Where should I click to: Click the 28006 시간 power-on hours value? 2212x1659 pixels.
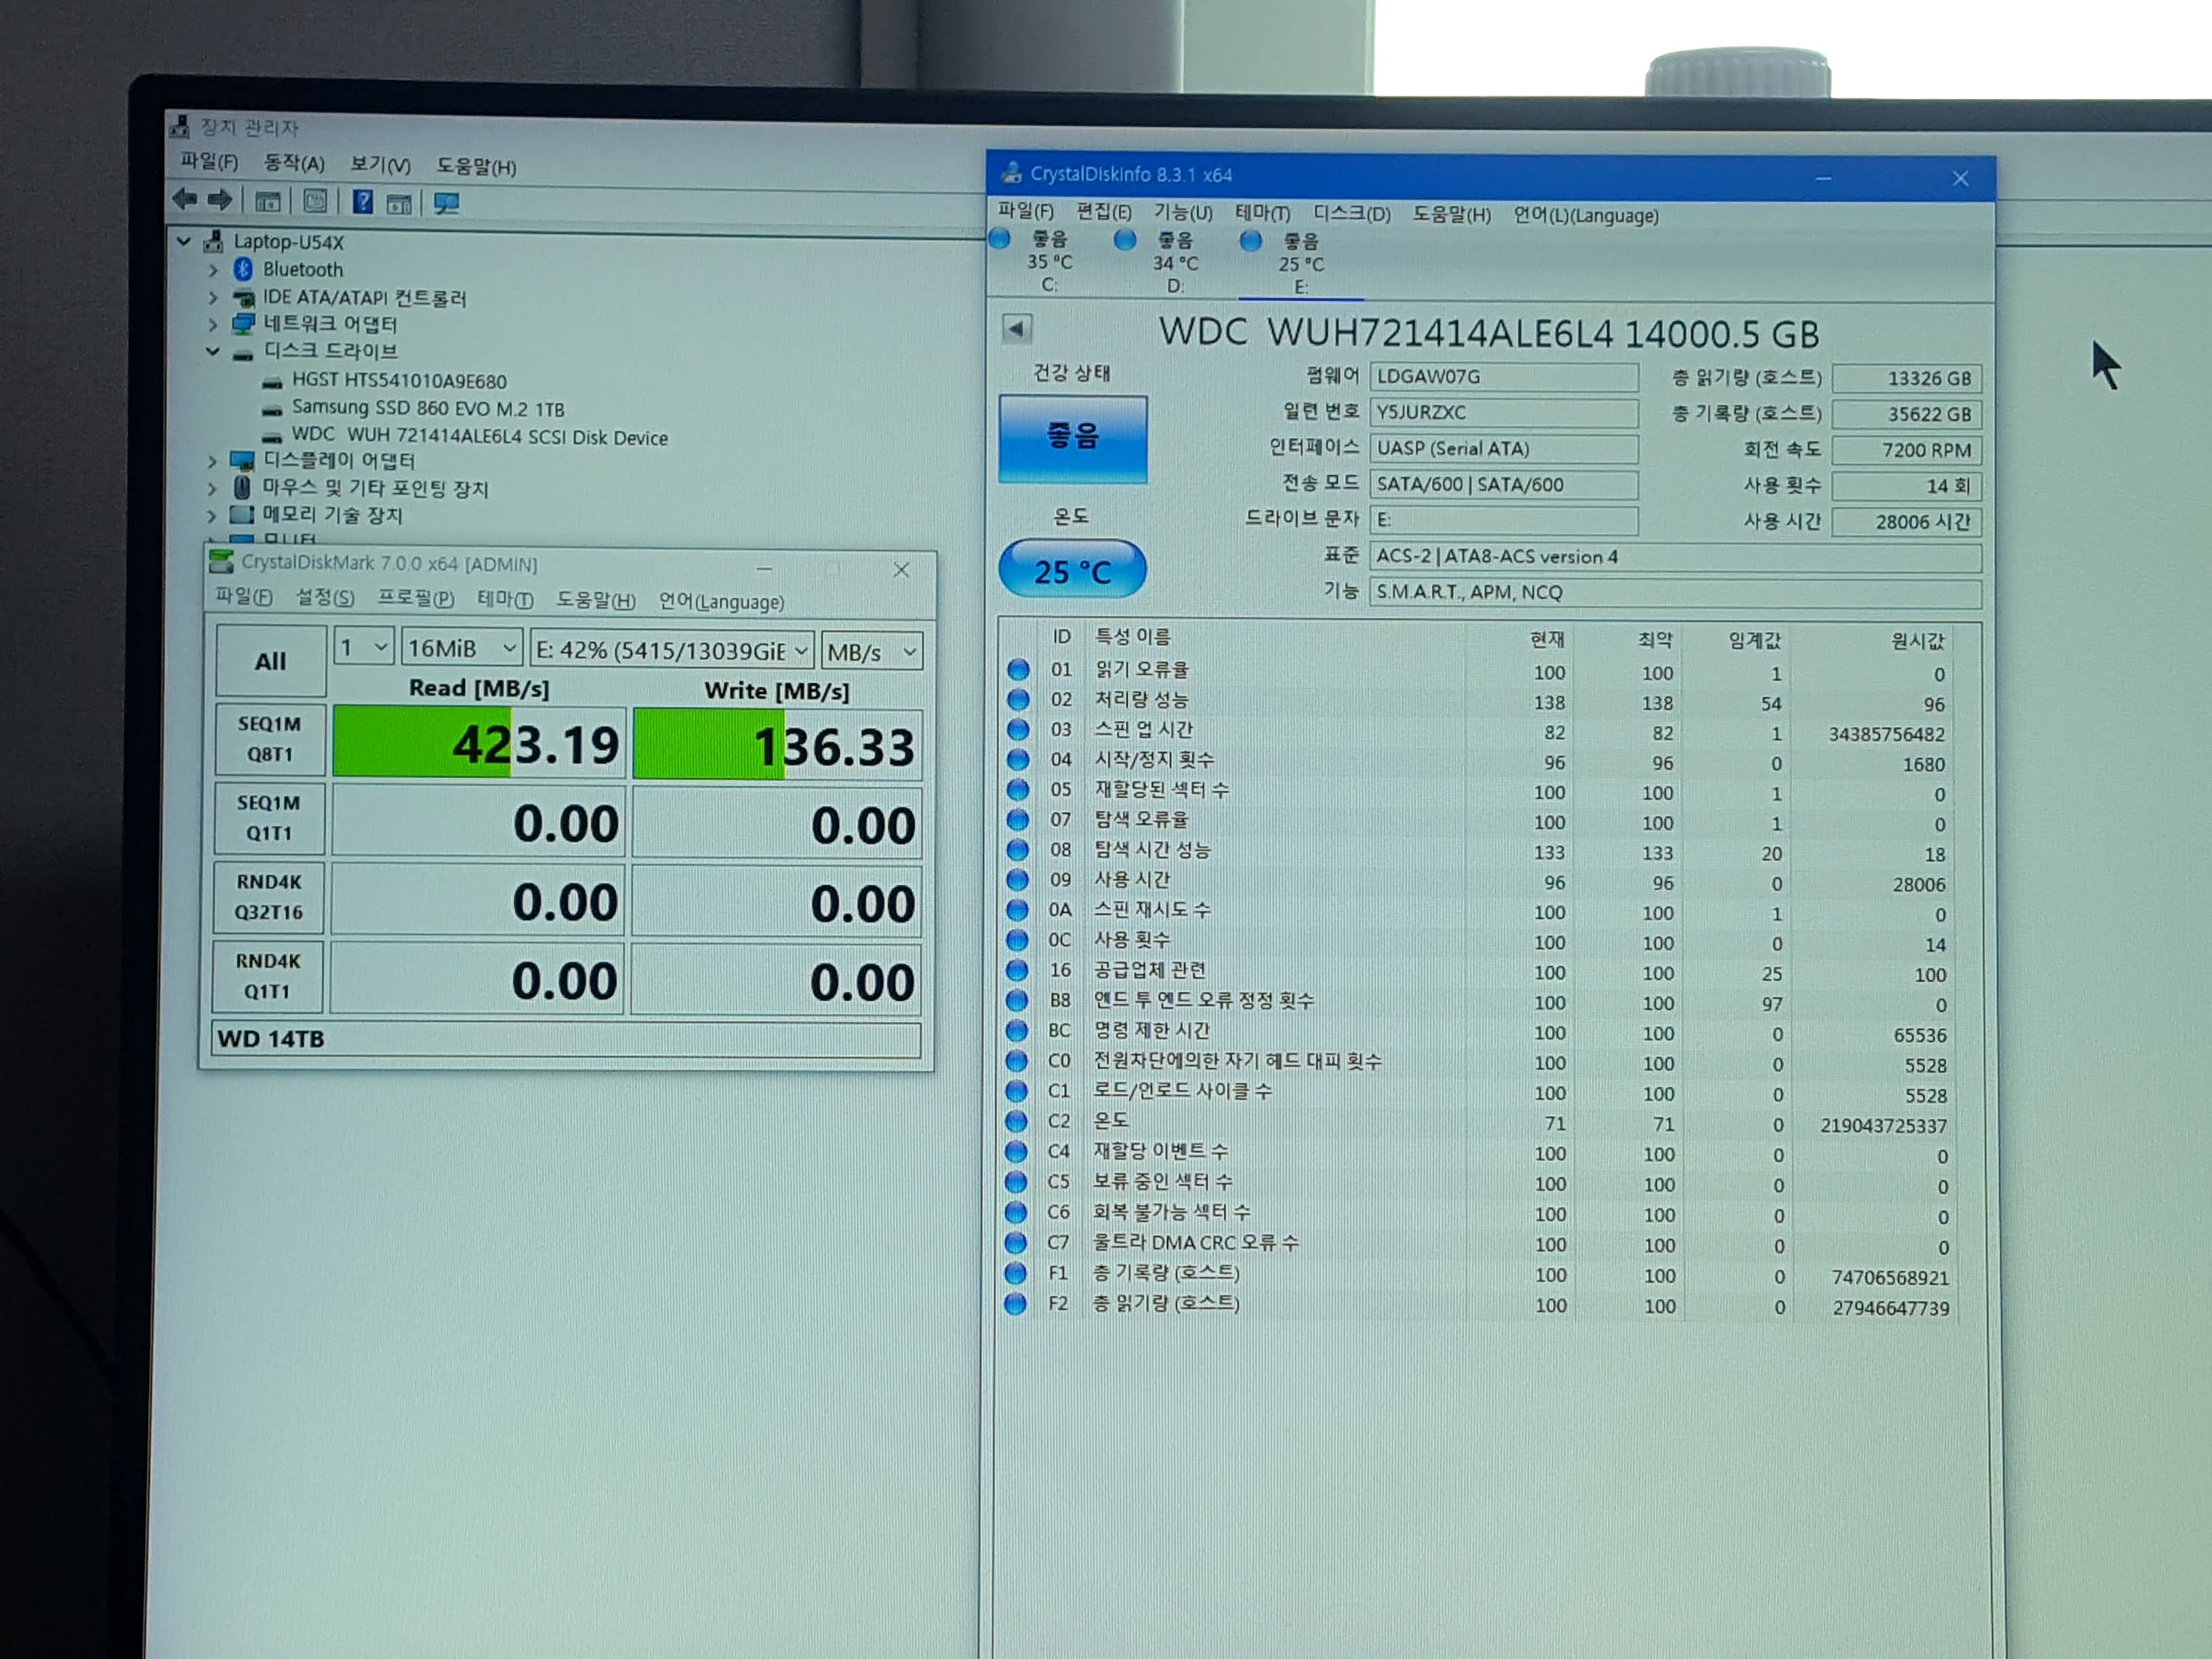1906,522
